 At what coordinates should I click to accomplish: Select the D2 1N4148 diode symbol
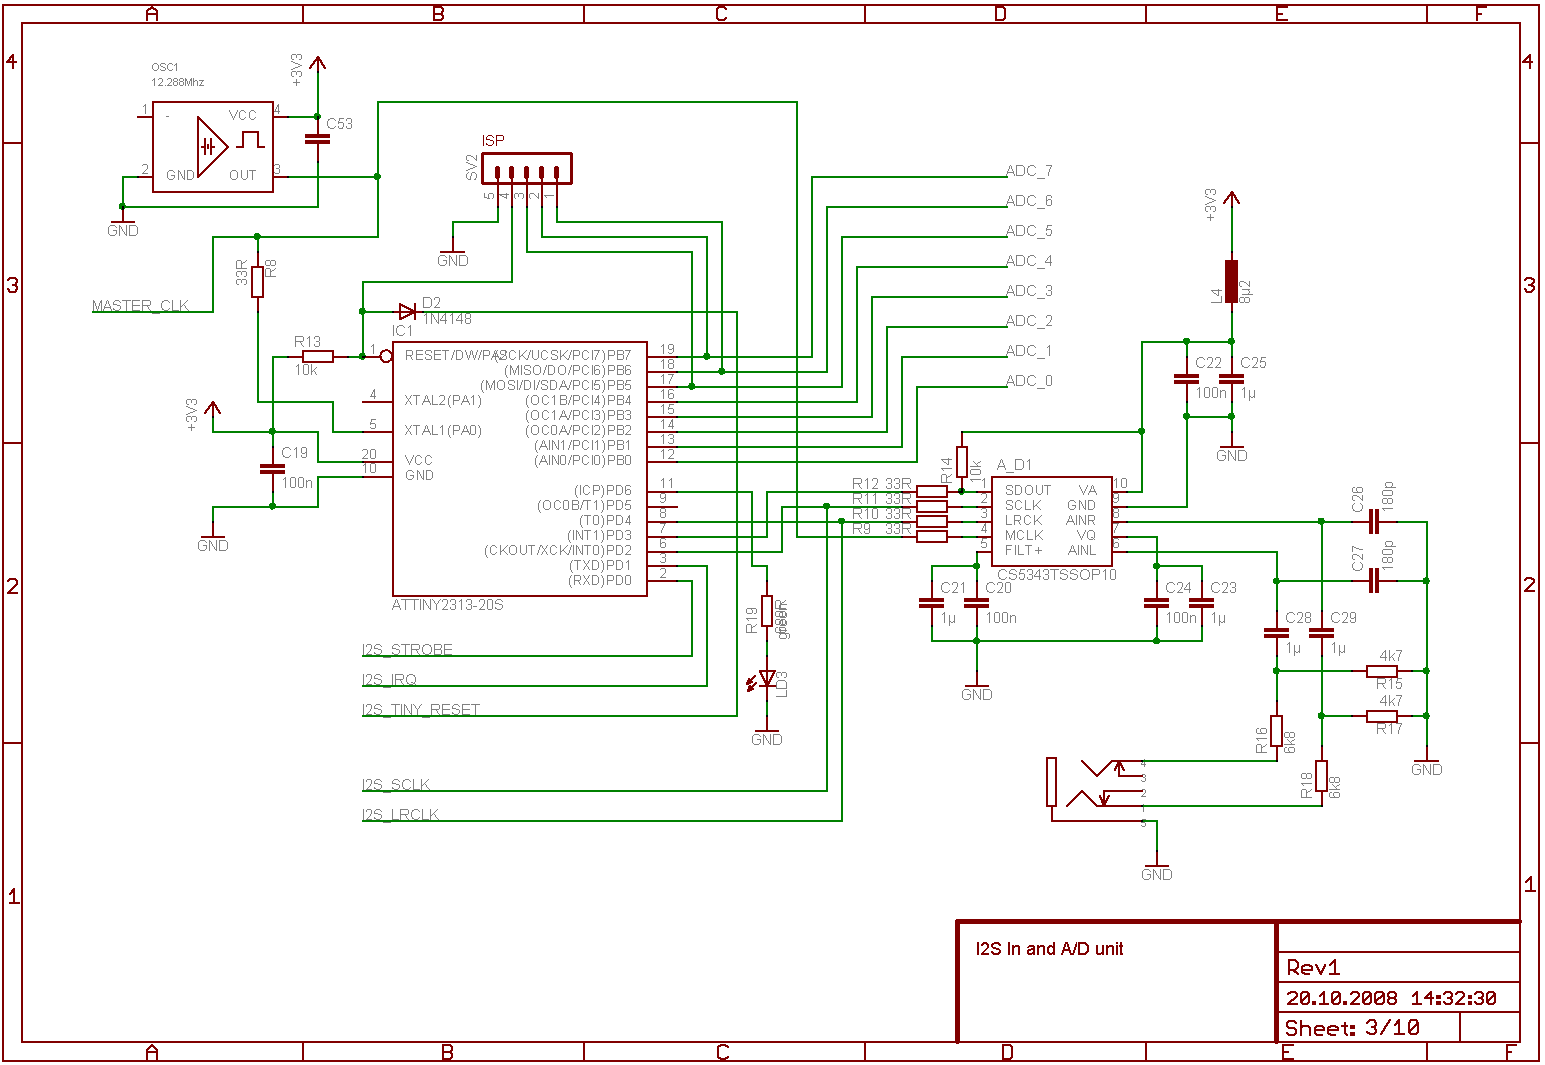coord(407,311)
